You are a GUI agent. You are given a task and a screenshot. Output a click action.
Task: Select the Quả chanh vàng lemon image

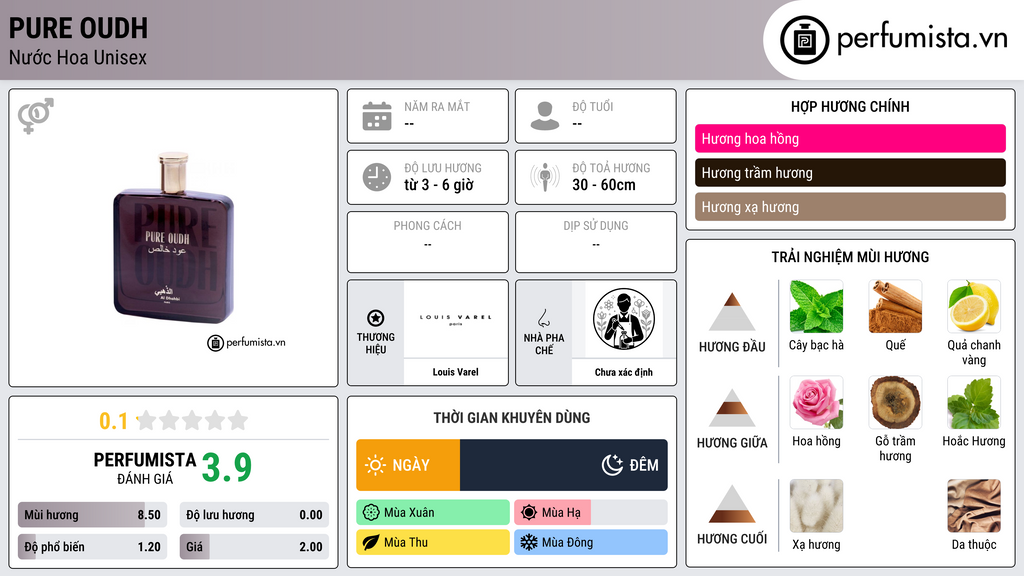[974, 306]
